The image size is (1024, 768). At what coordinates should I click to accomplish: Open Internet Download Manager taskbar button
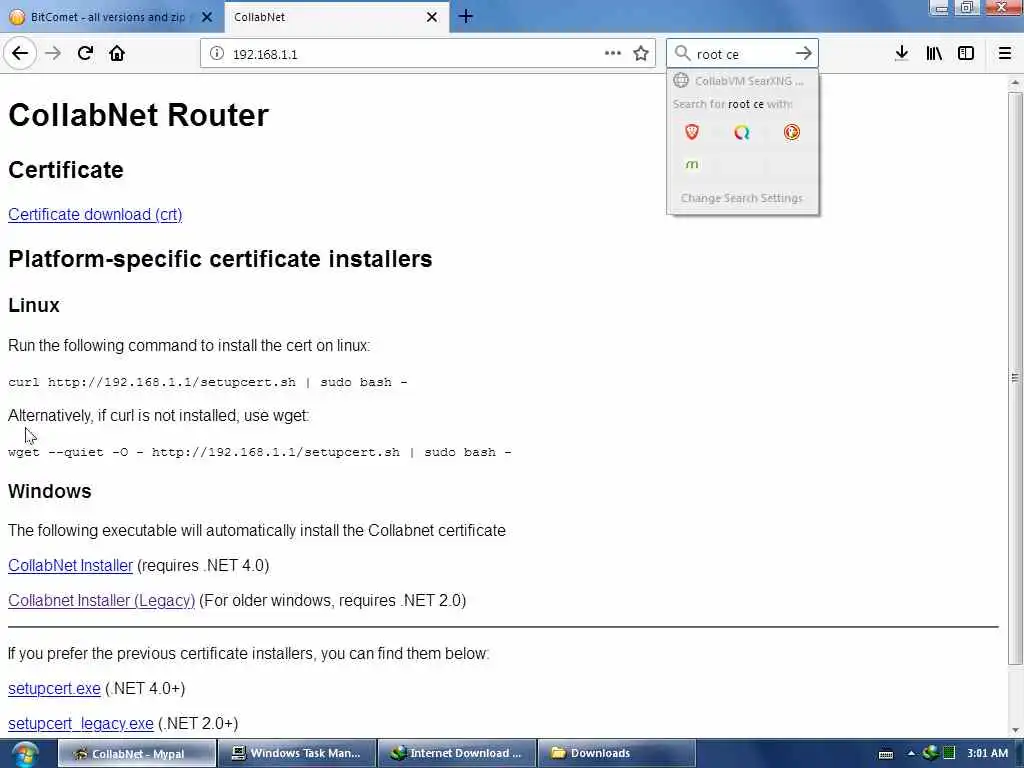tap(457, 754)
